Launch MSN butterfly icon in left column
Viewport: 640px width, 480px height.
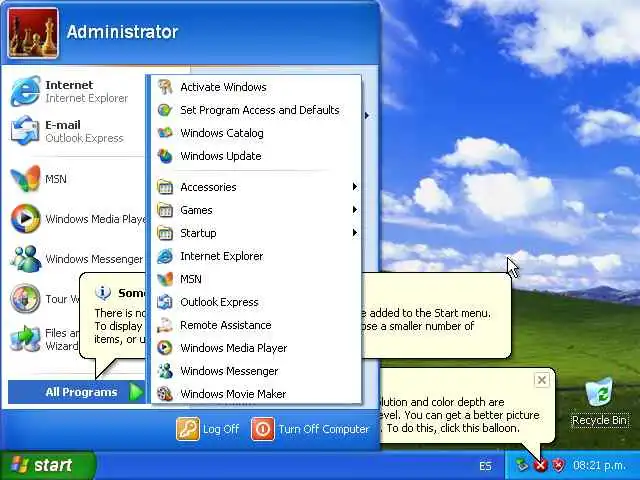point(25,178)
